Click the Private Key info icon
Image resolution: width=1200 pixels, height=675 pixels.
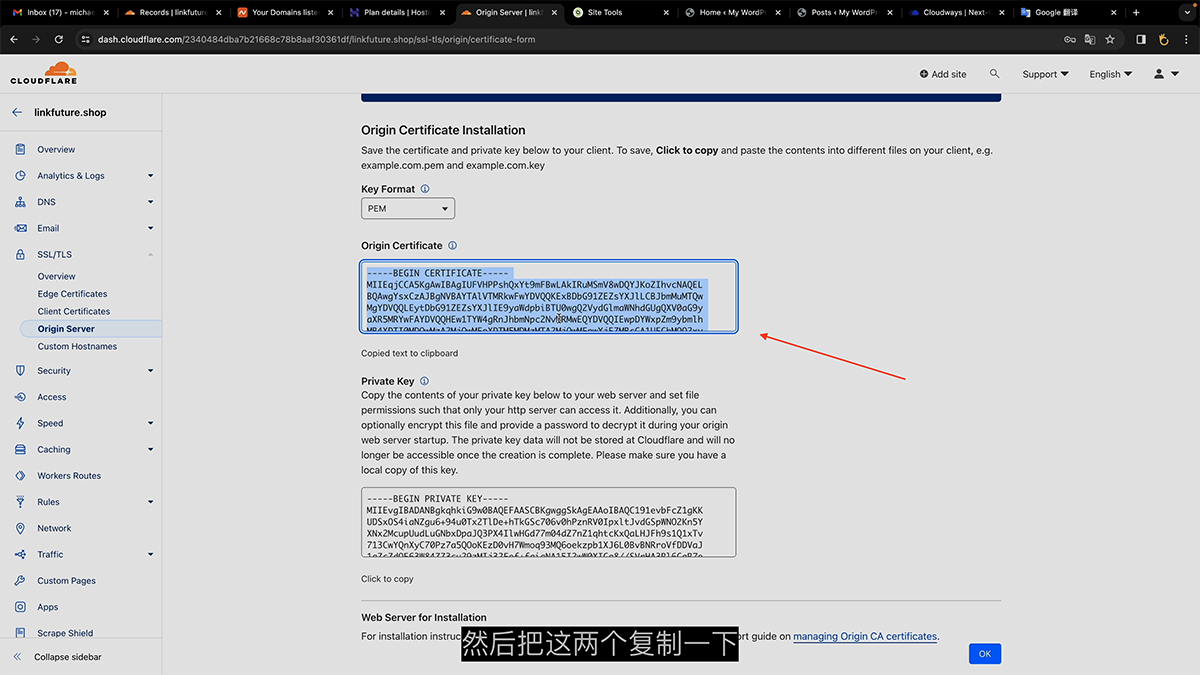point(424,381)
